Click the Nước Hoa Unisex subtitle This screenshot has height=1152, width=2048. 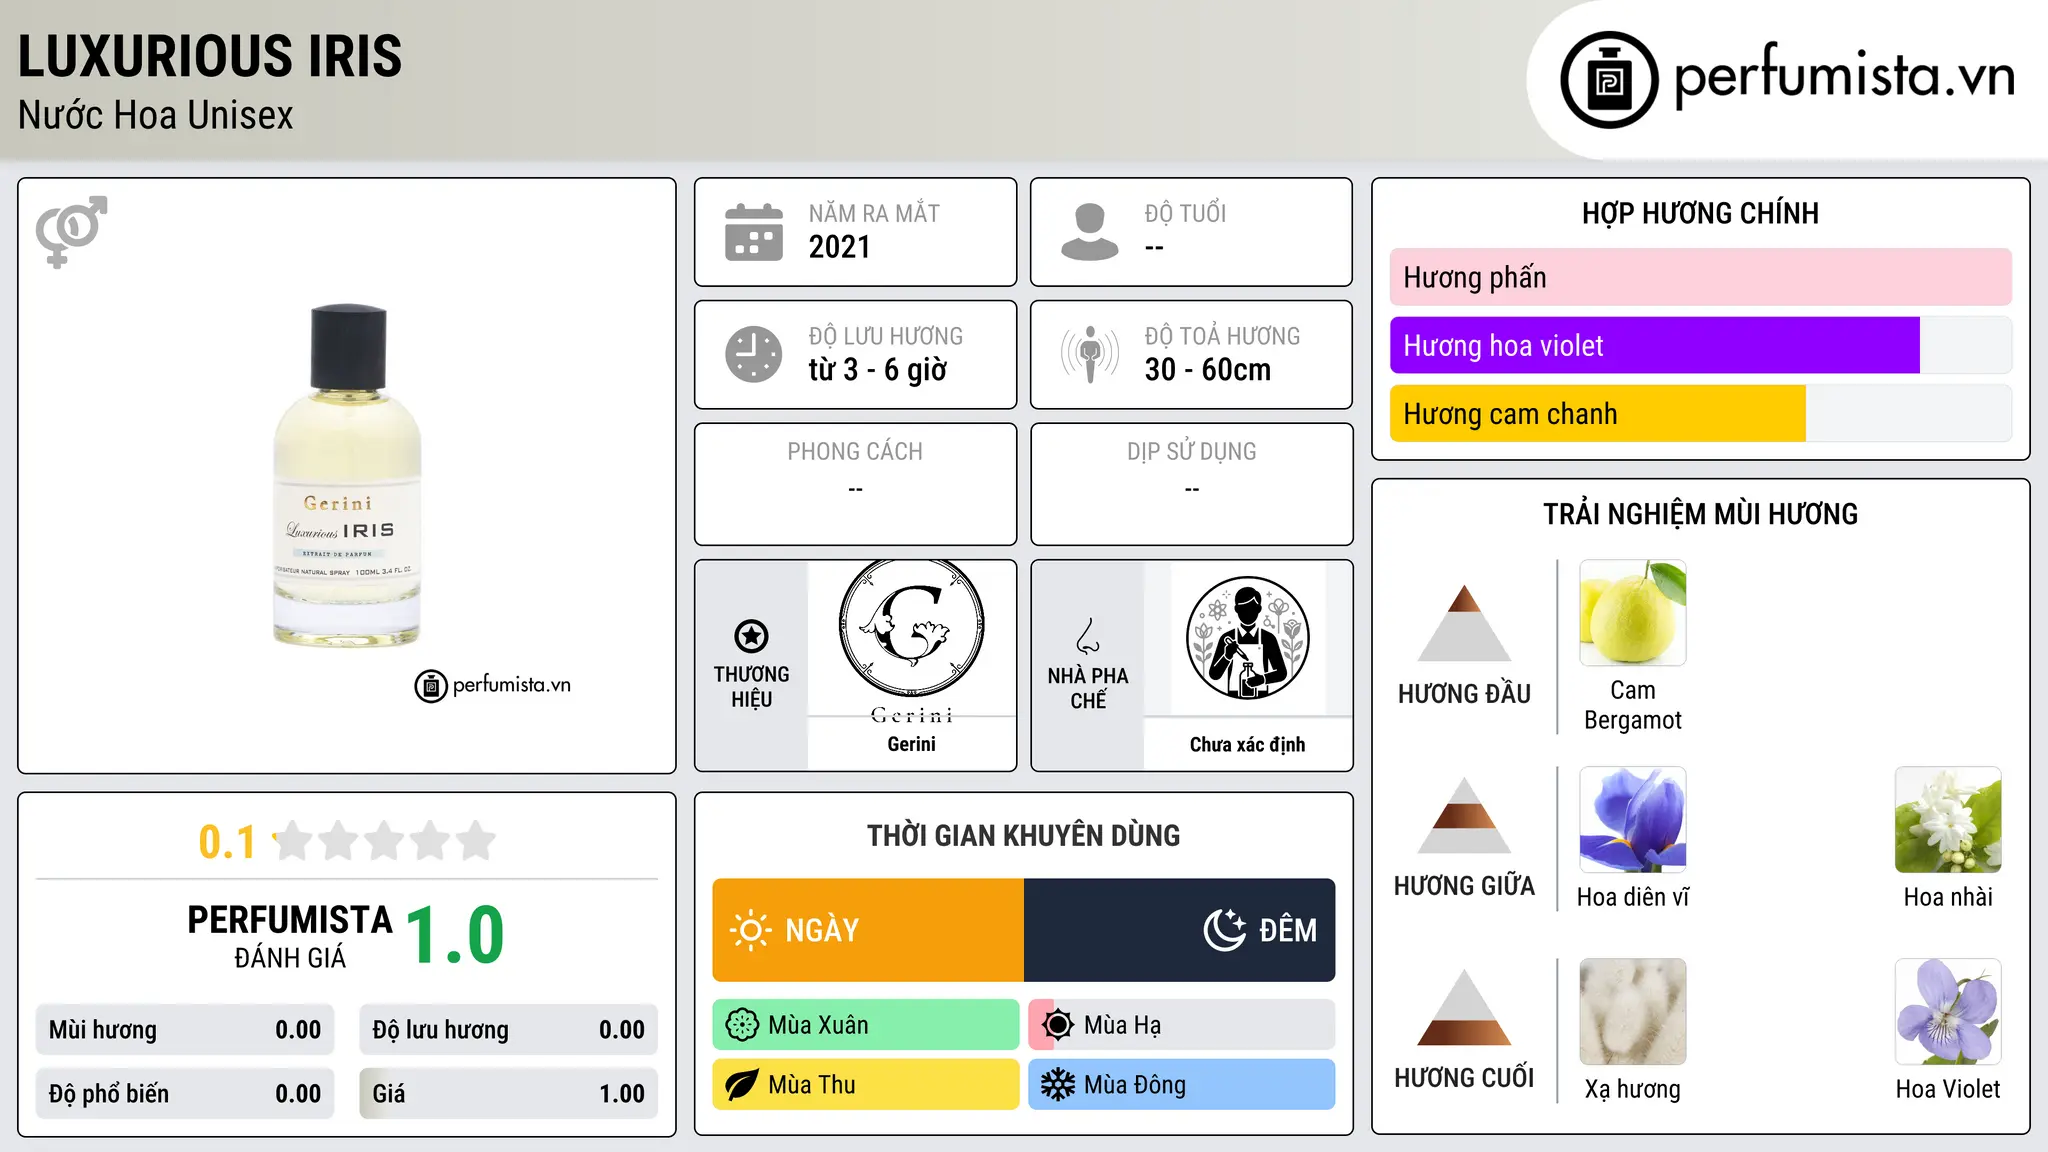156,116
